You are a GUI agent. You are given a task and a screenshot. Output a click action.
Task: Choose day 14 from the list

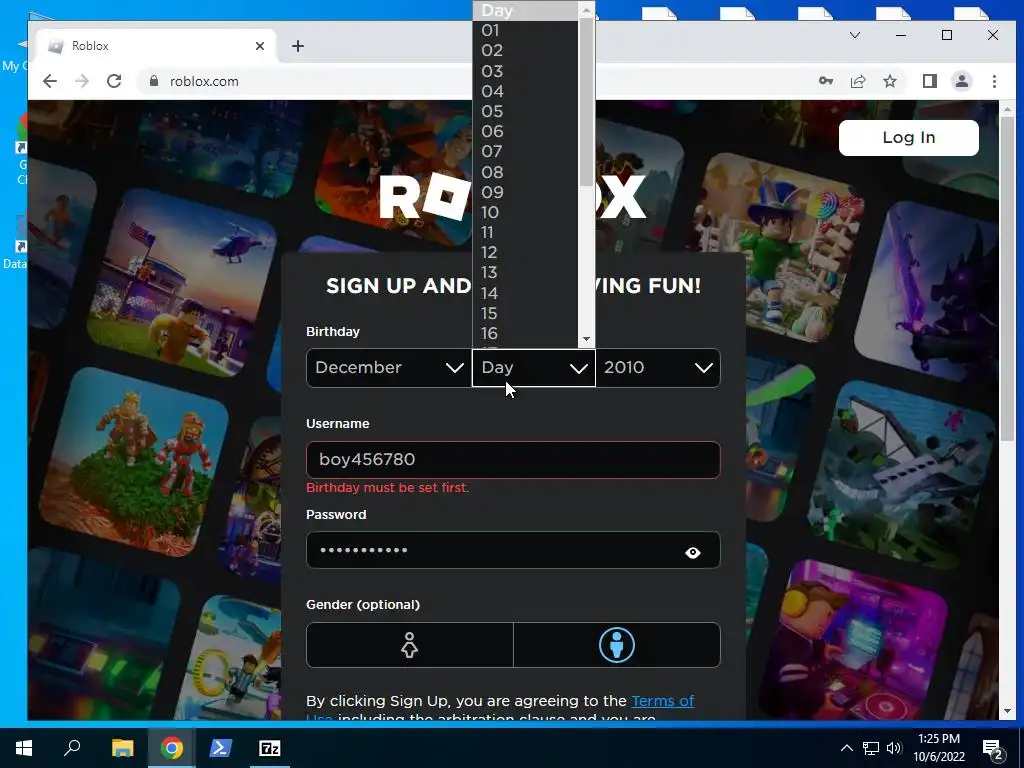525,293
